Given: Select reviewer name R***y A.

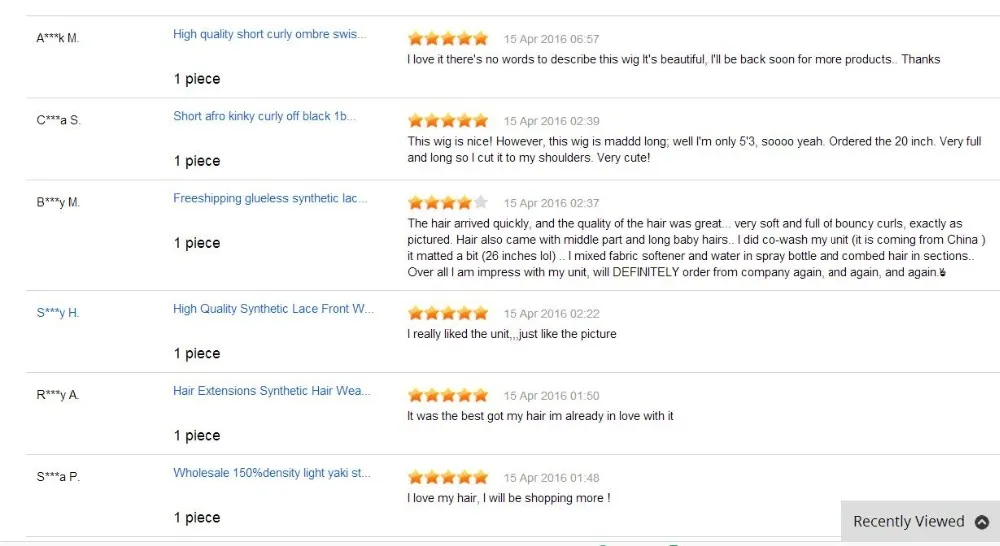Looking at the screenshot, I should pyautogui.click(x=57, y=395).
